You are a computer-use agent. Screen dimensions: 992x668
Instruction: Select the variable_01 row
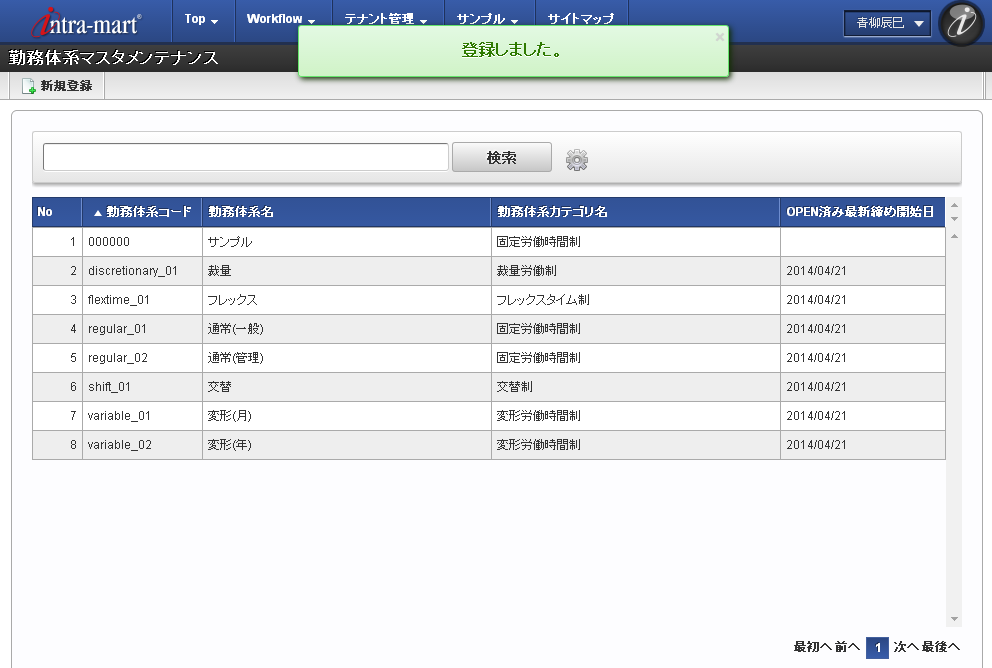coord(488,416)
